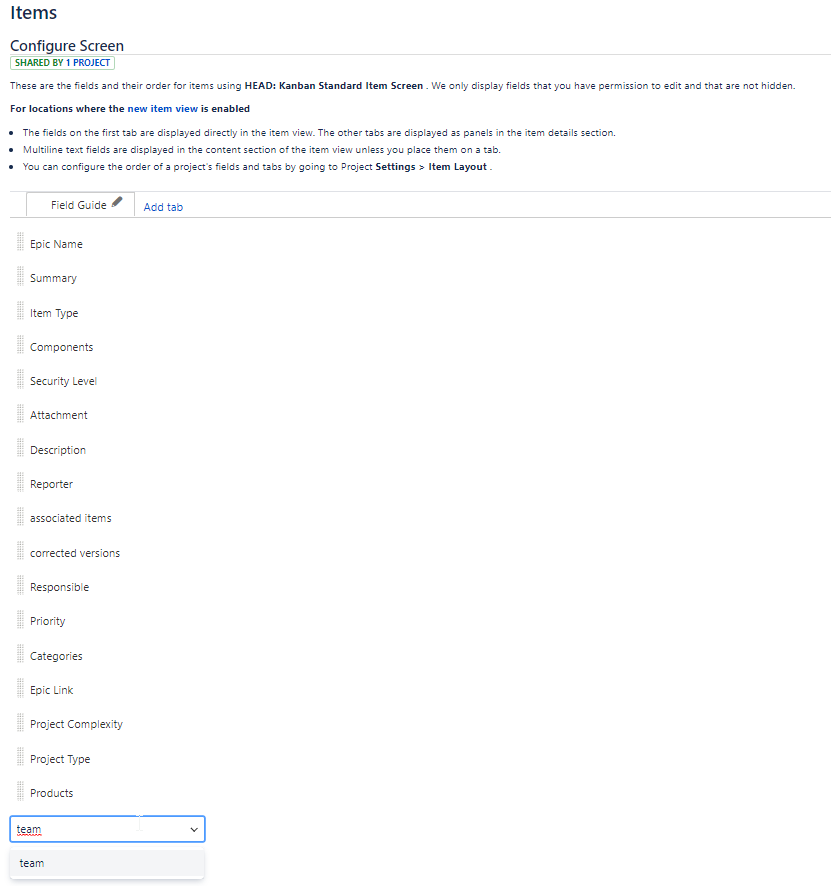Click the drag handle next to Summary
831x886 pixels.
[19, 277]
